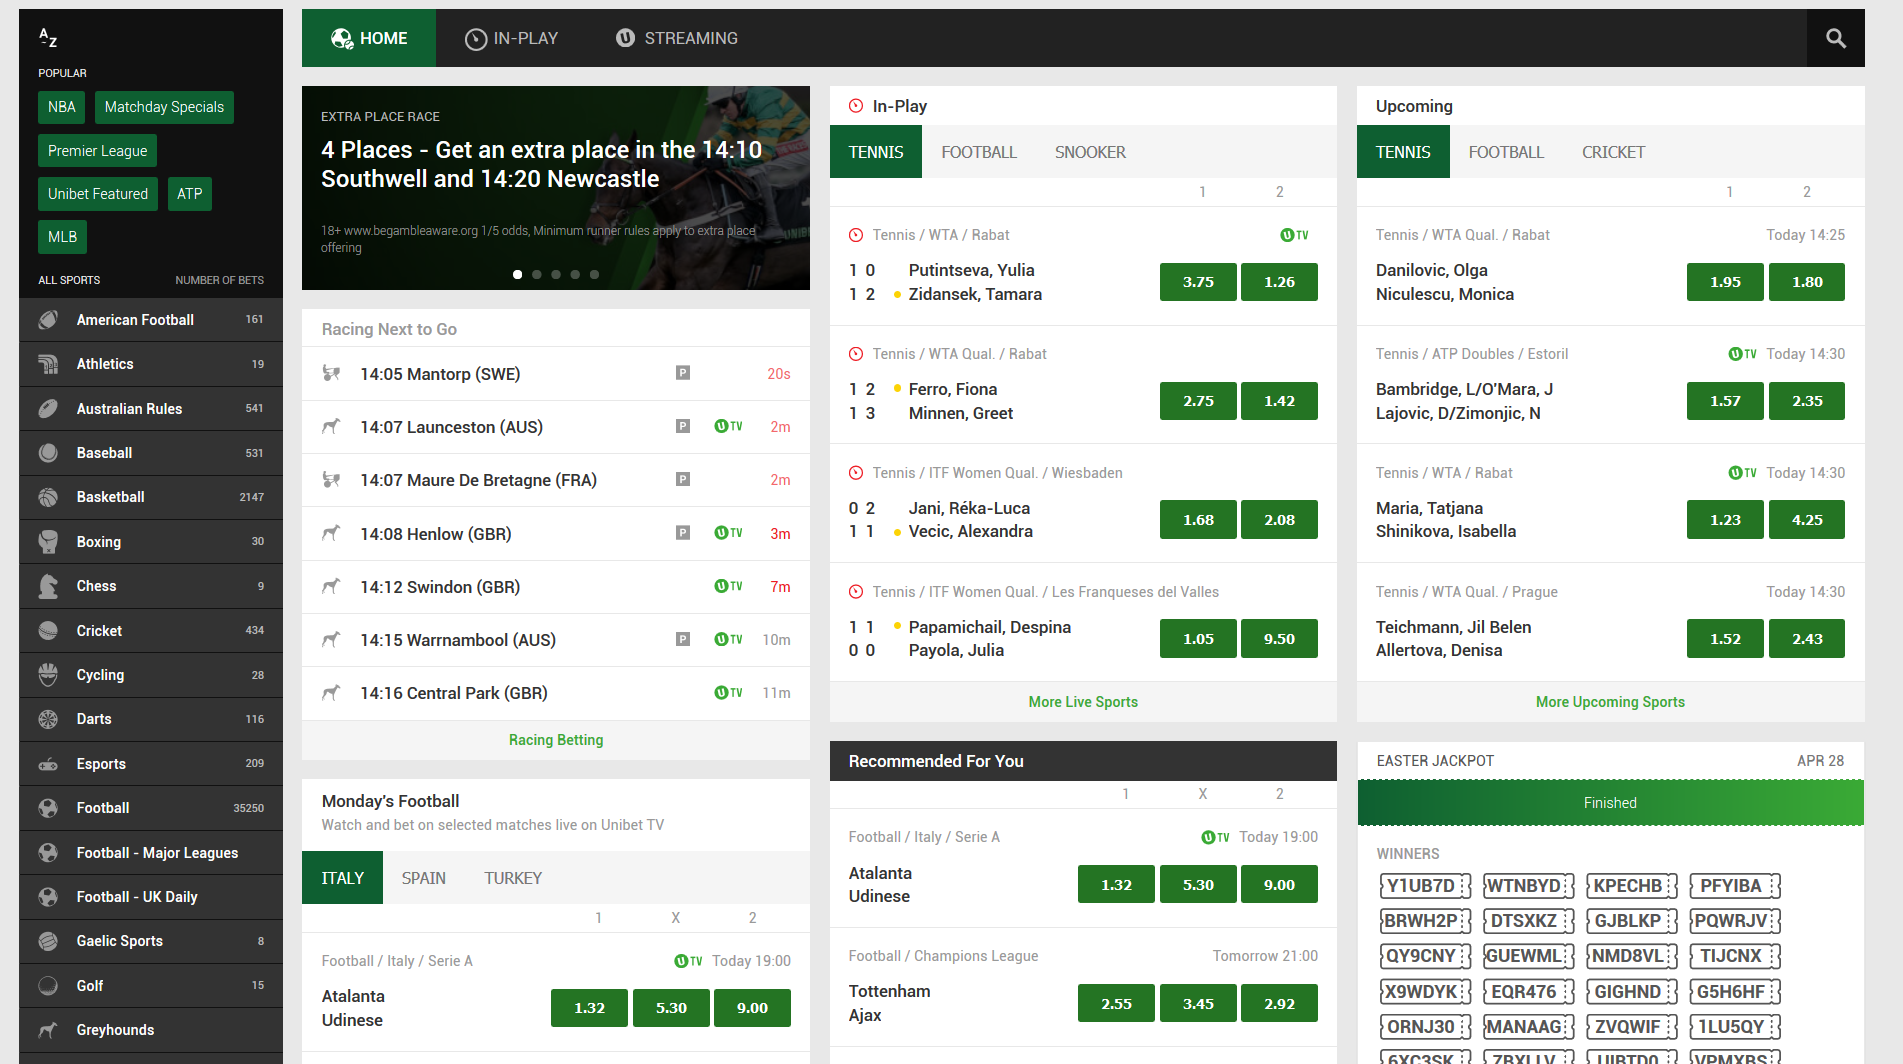This screenshot has height=1064, width=1903.
Task: Pick Danilovic odds 1.95
Action: (1725, 282)
